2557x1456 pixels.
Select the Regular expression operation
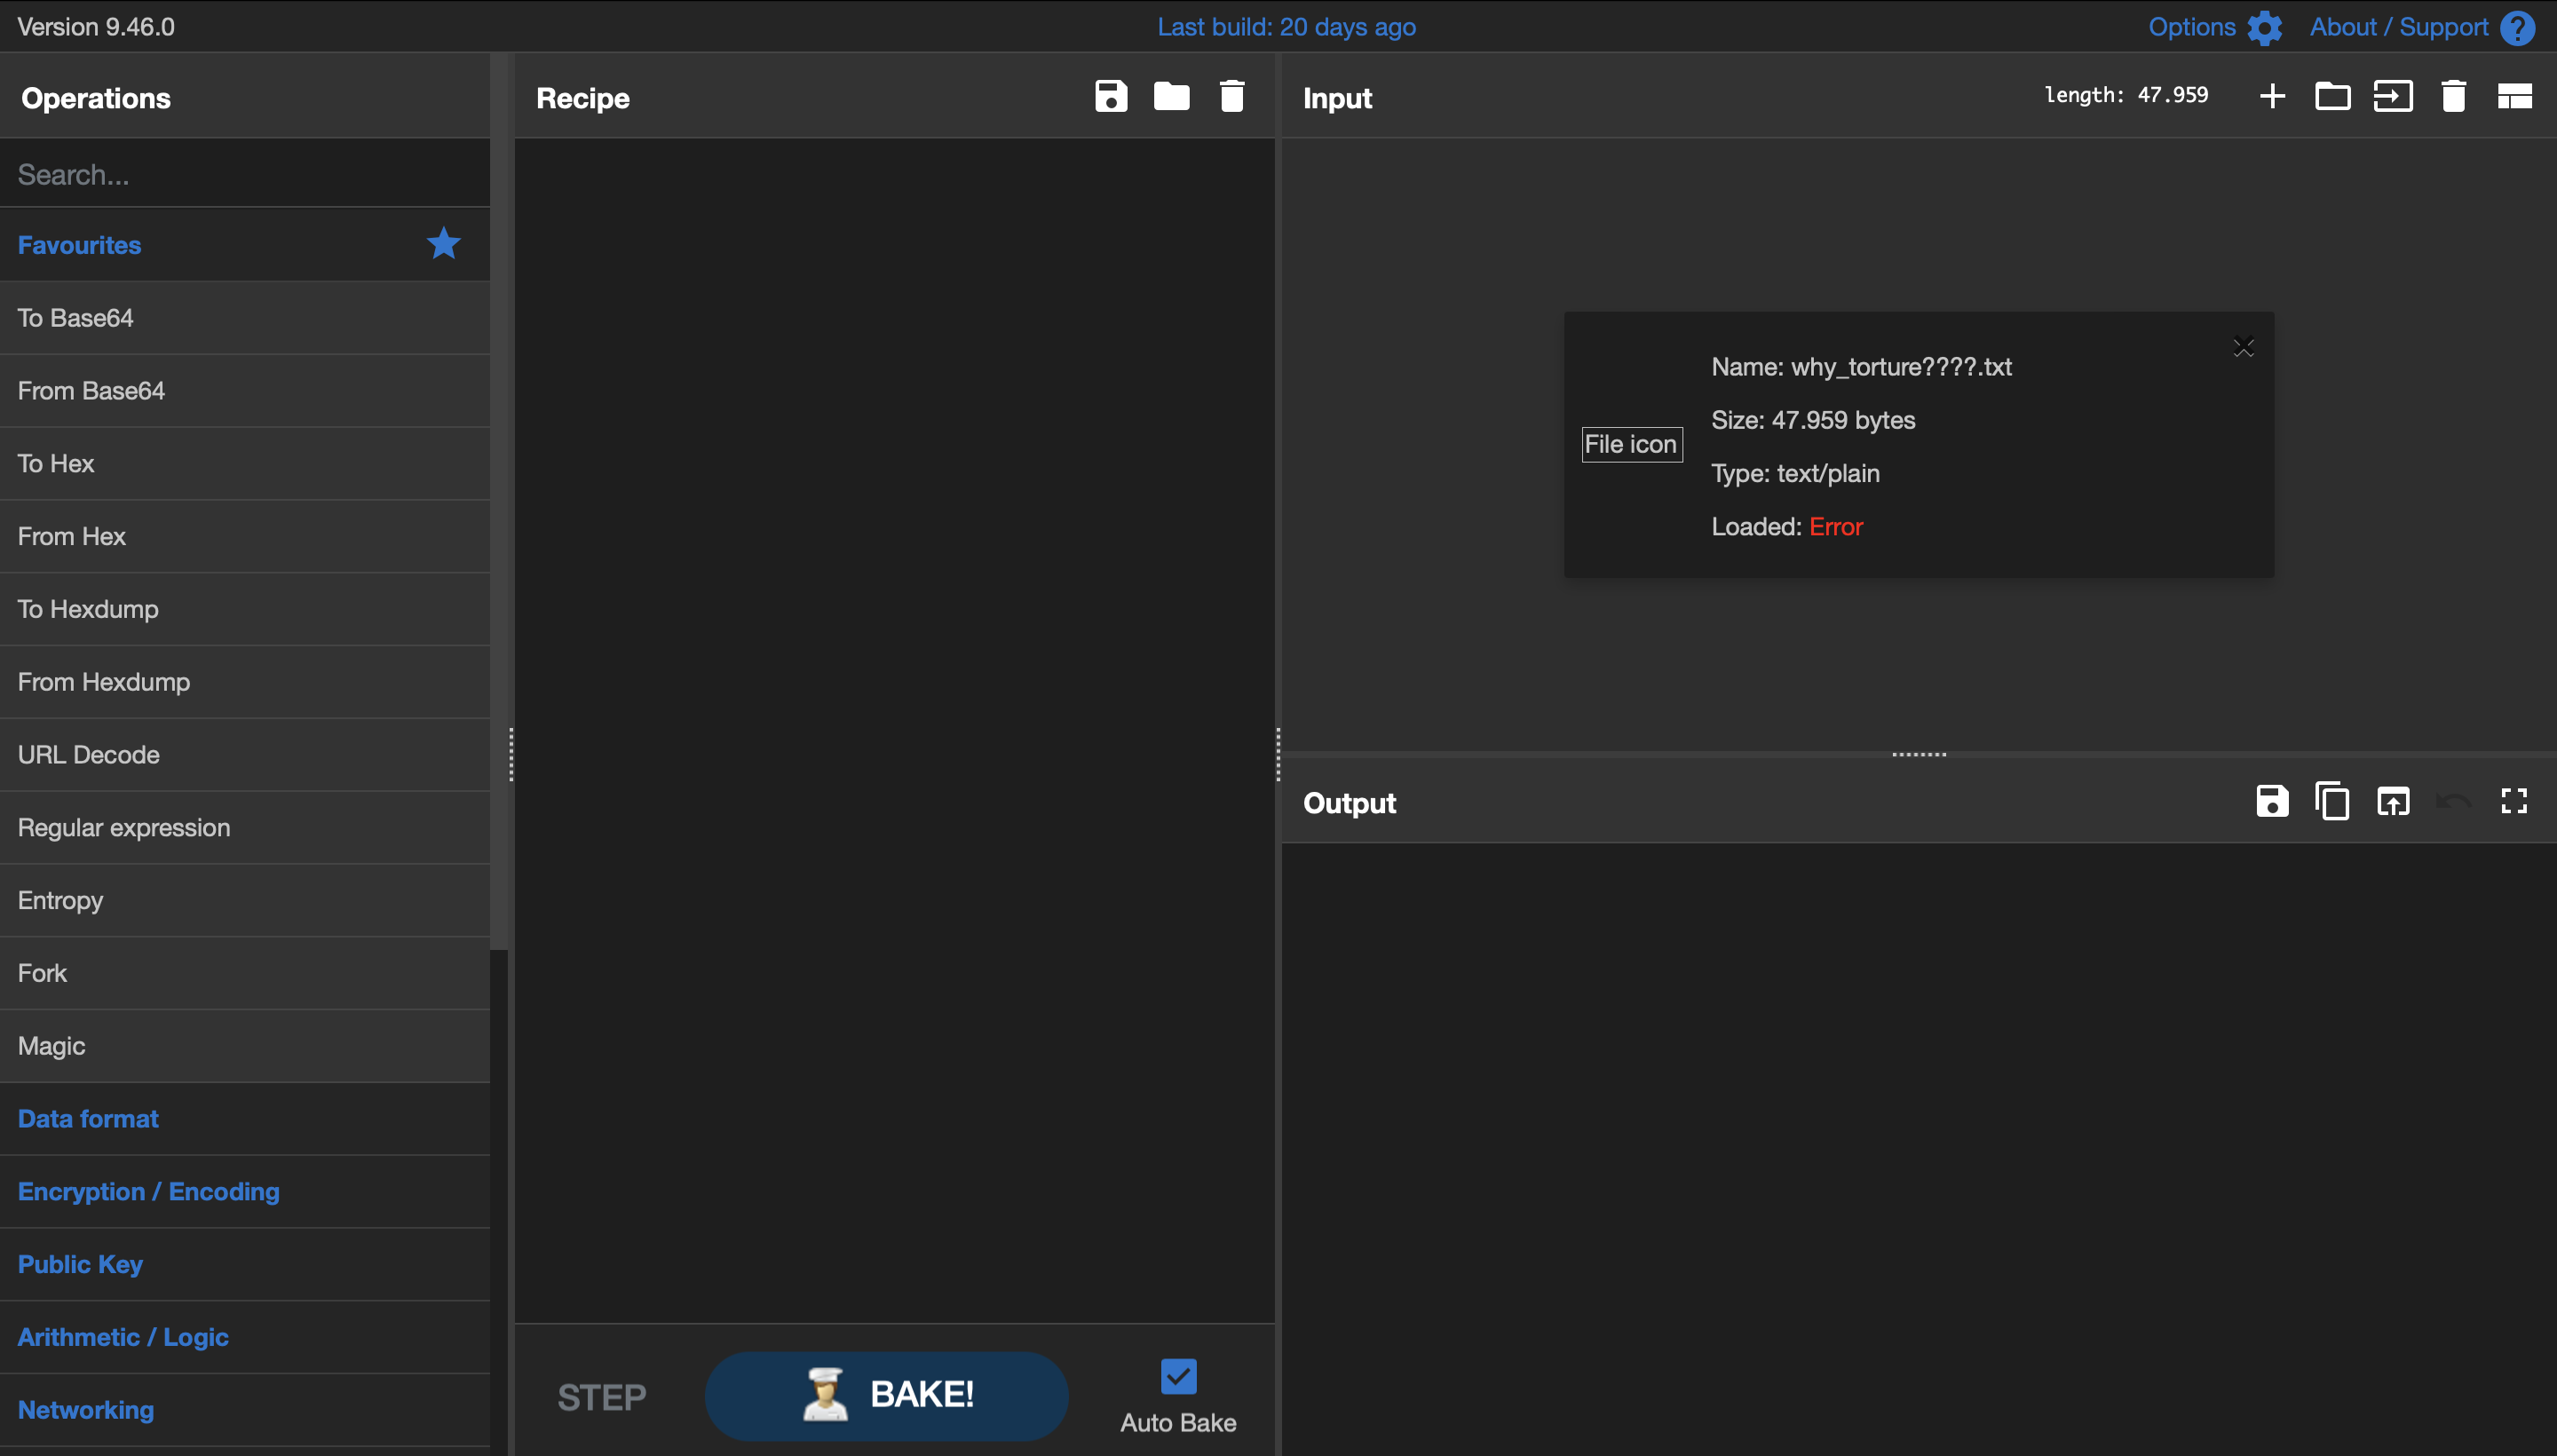point(245,828)
